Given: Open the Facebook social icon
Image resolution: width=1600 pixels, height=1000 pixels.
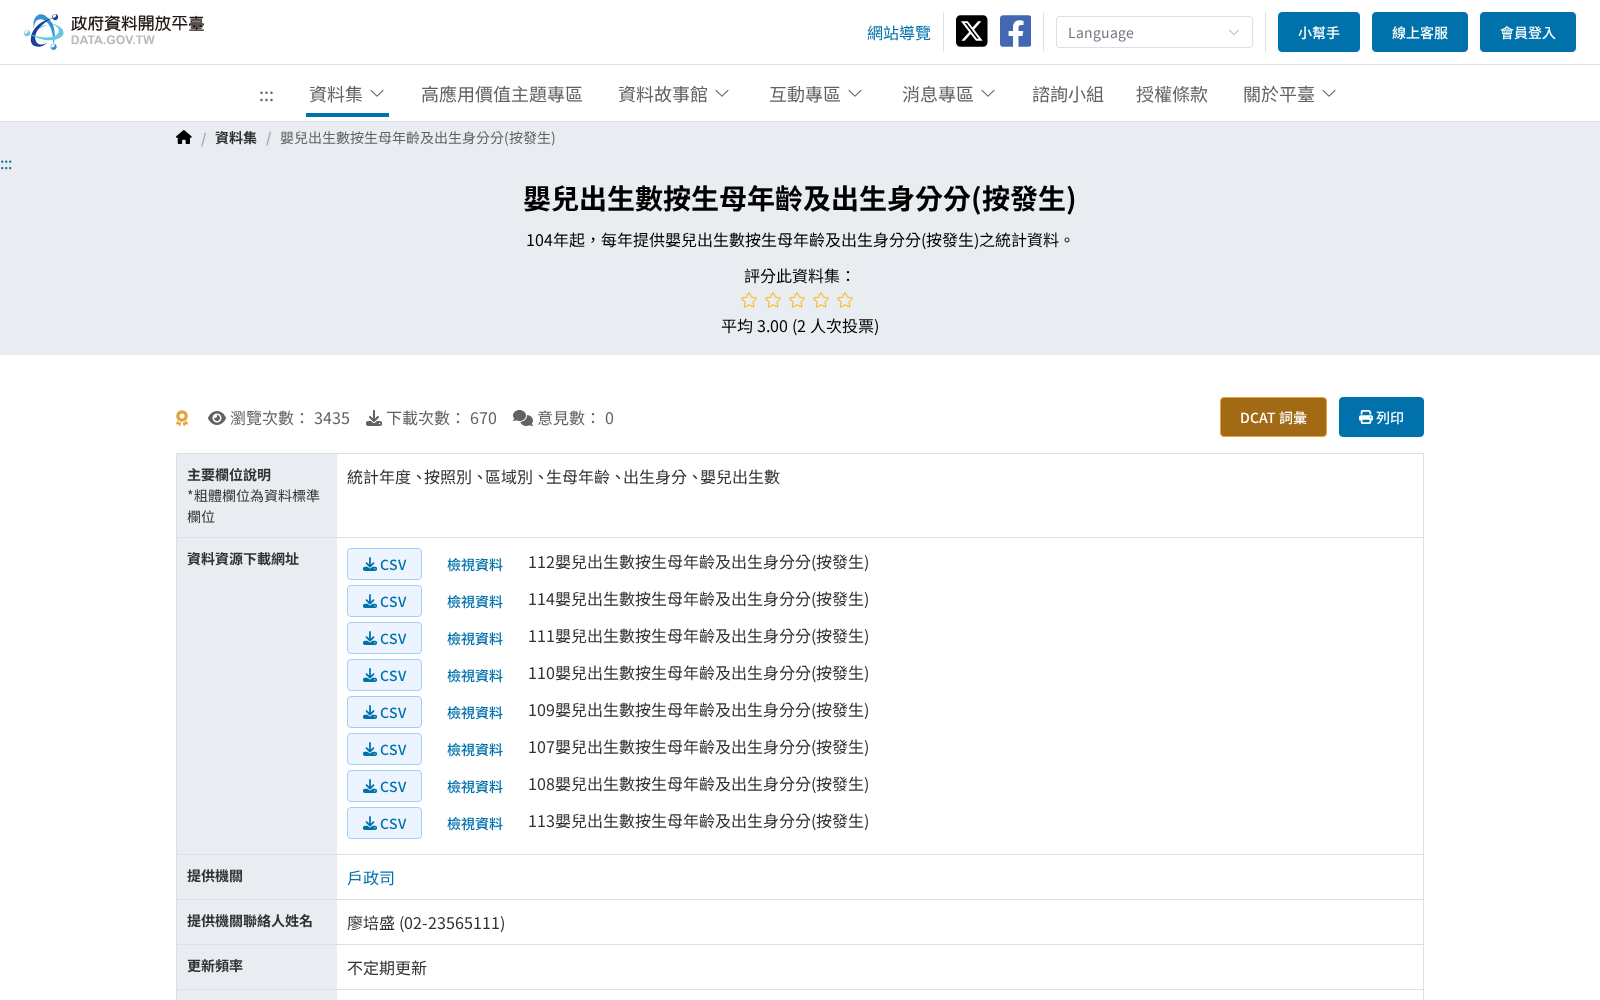Looking at the screenshot, I should (x=1015, y=31).
